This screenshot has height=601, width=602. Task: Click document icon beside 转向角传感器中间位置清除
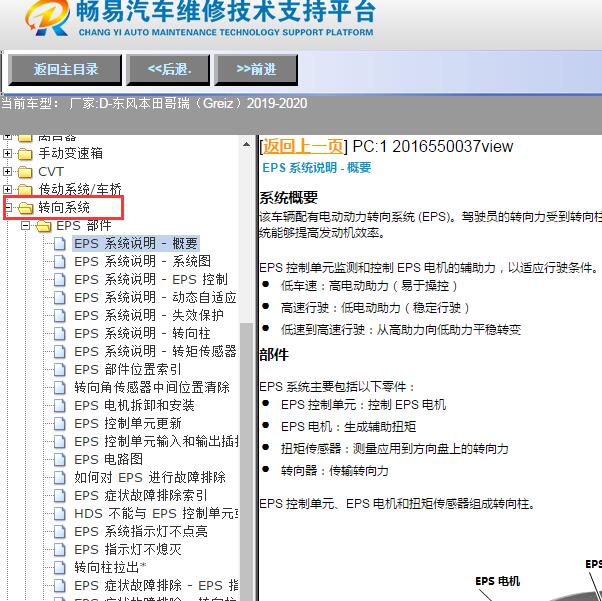pos(60,387)
